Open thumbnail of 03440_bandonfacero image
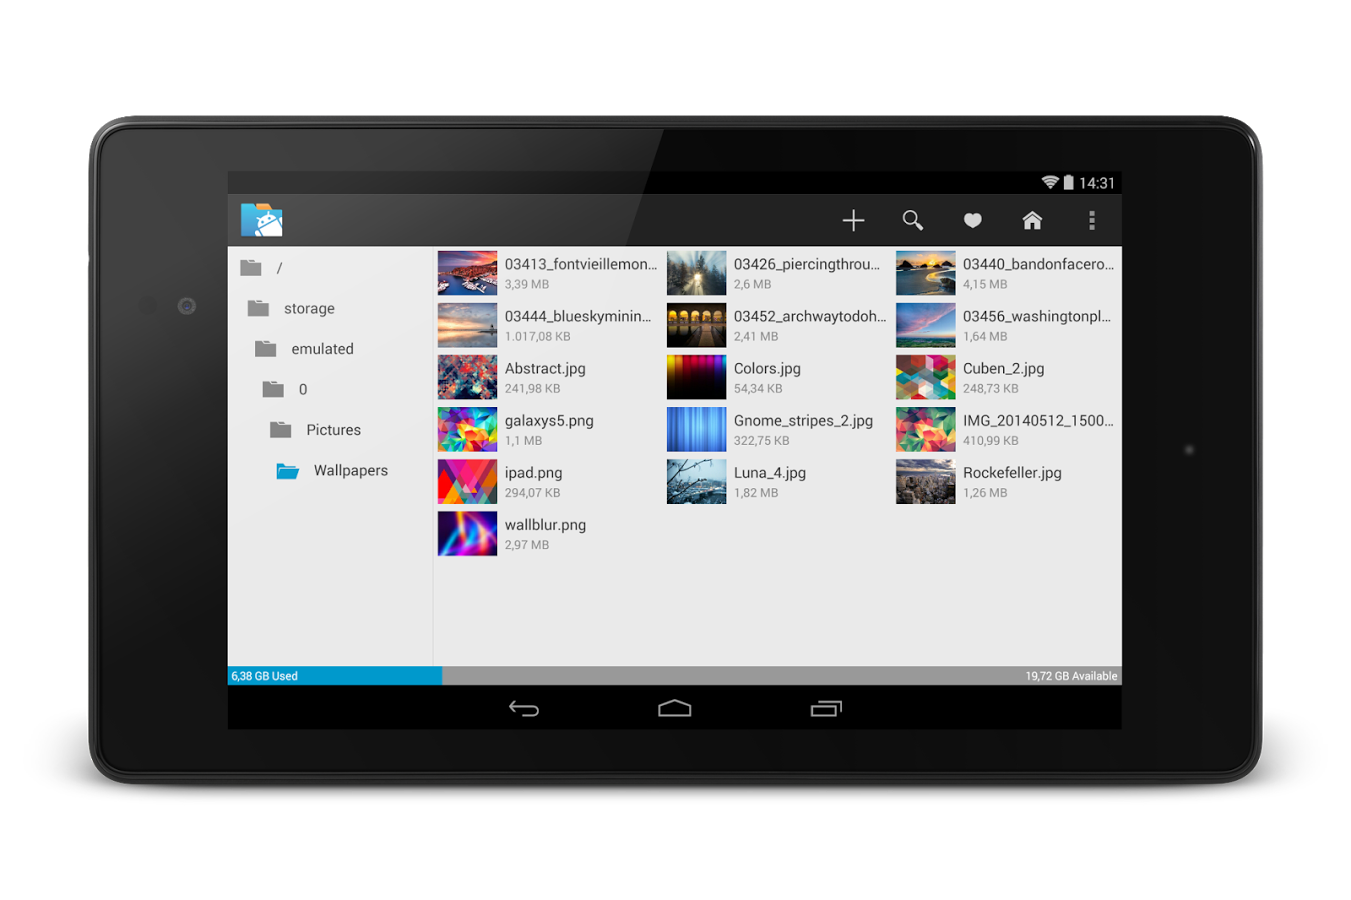The width and height of the screenshot is (1351, 900). tap(925, 273)
